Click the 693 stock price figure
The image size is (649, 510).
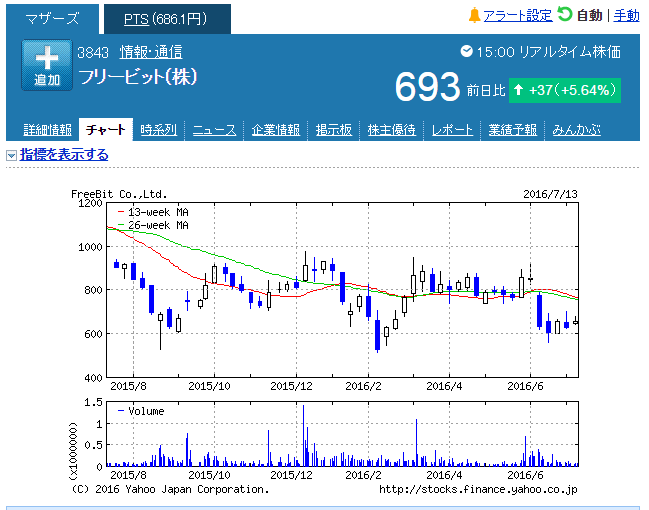[427, 87]
